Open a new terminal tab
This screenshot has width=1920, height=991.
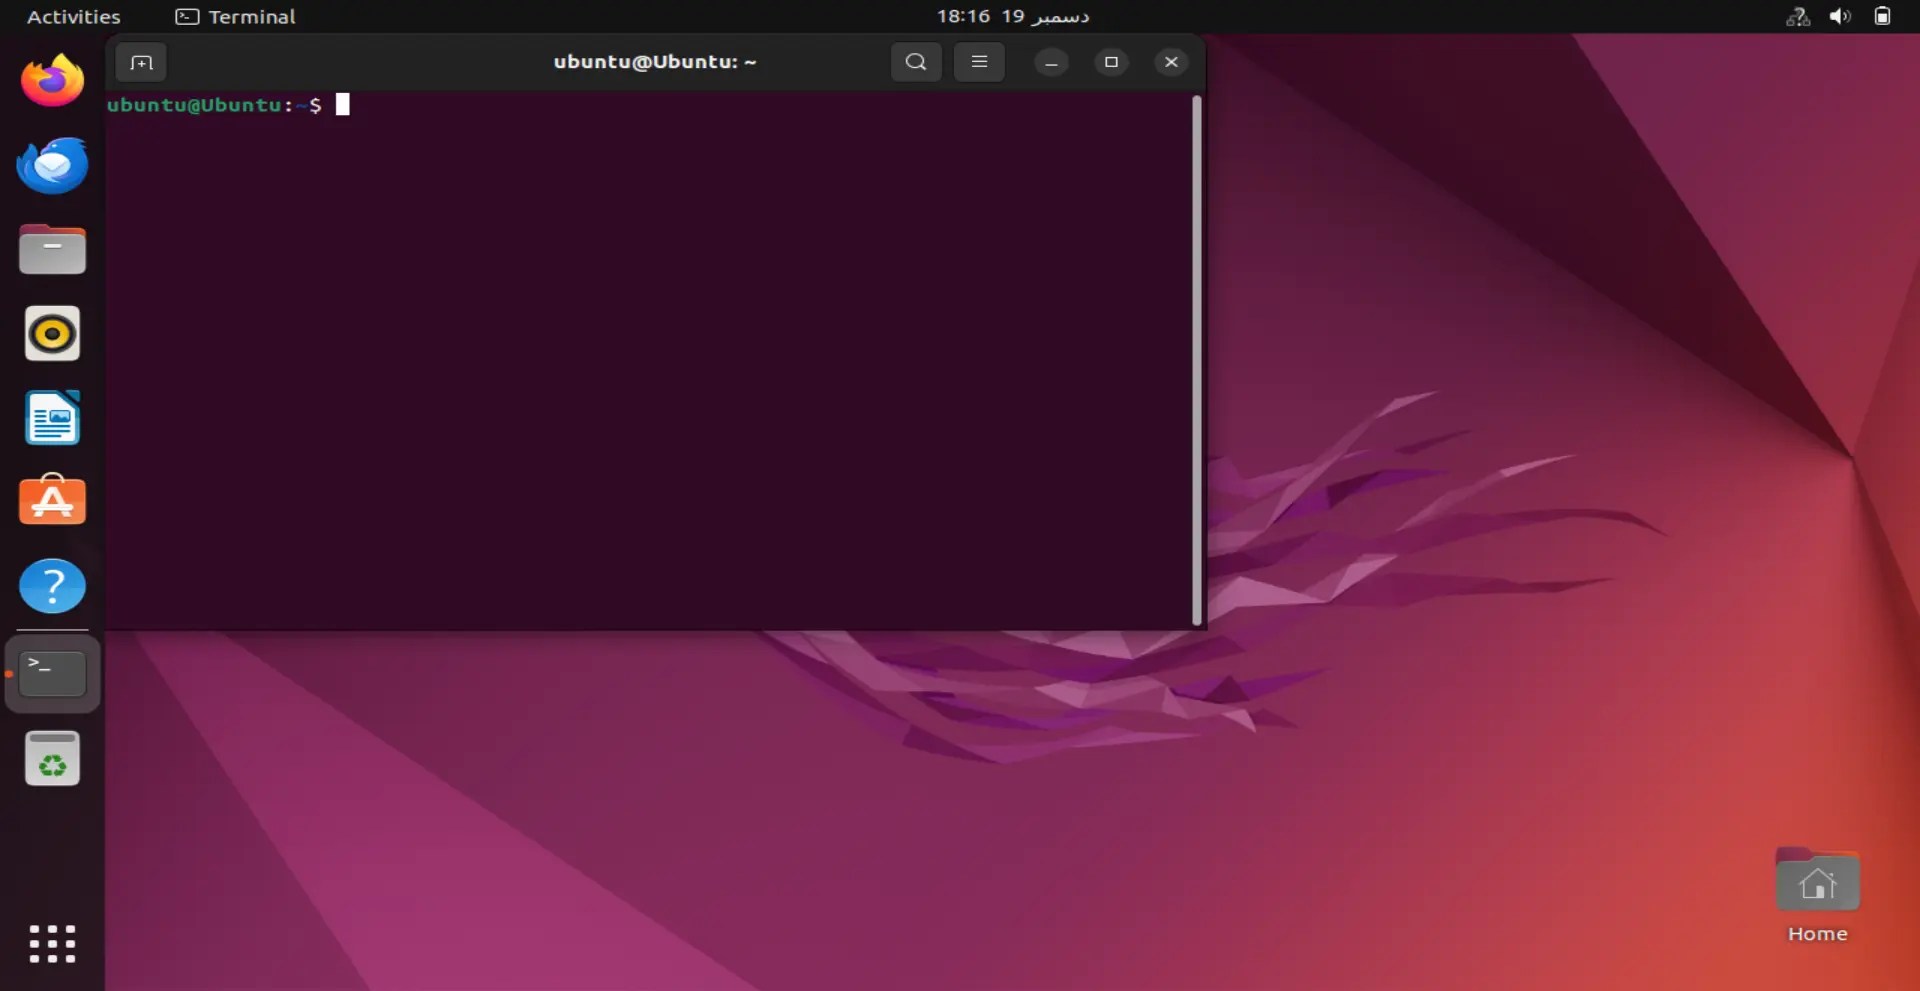point(141,62)
